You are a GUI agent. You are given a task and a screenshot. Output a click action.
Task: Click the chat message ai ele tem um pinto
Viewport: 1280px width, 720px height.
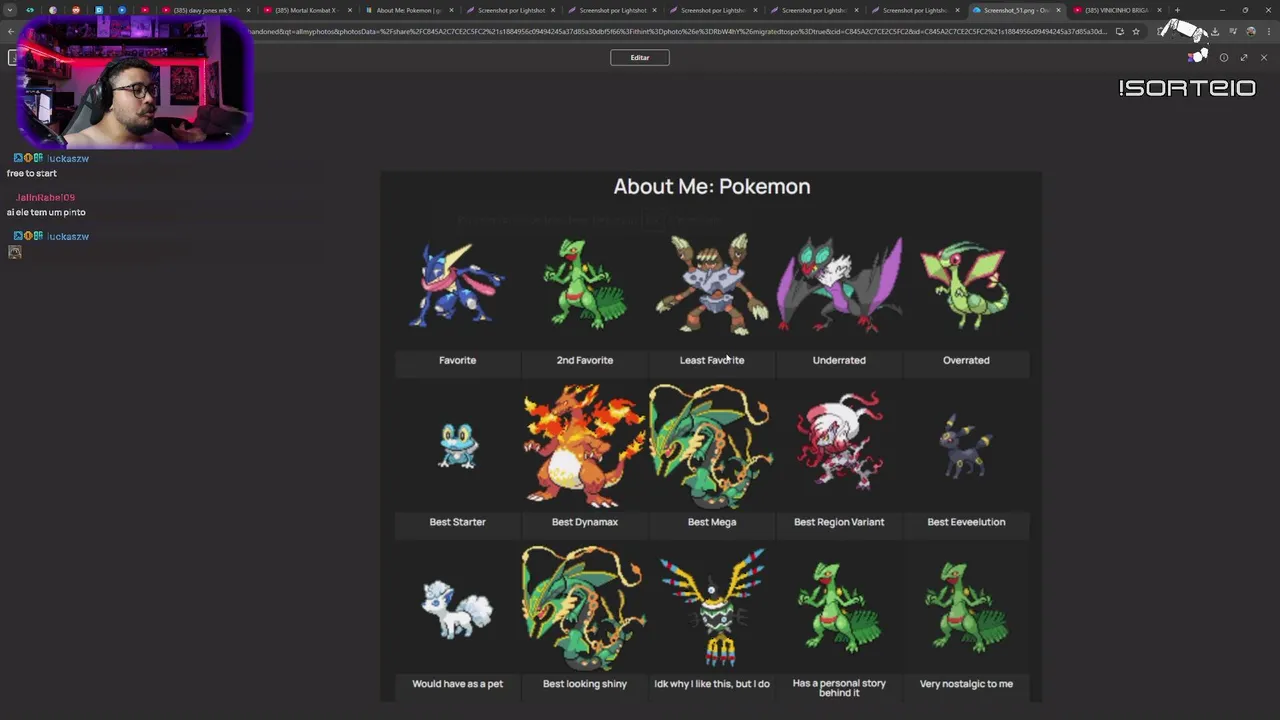pos(46,212)
